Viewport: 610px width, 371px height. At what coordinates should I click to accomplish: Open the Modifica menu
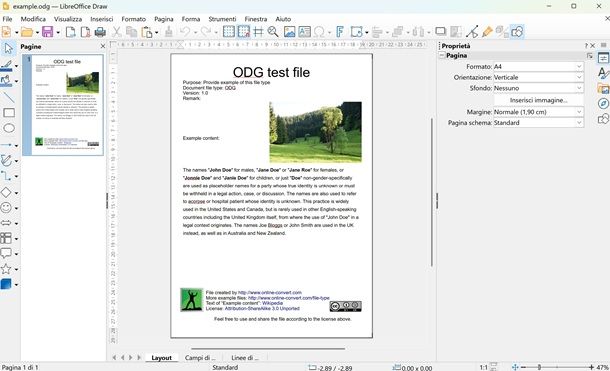click(33, 19)
